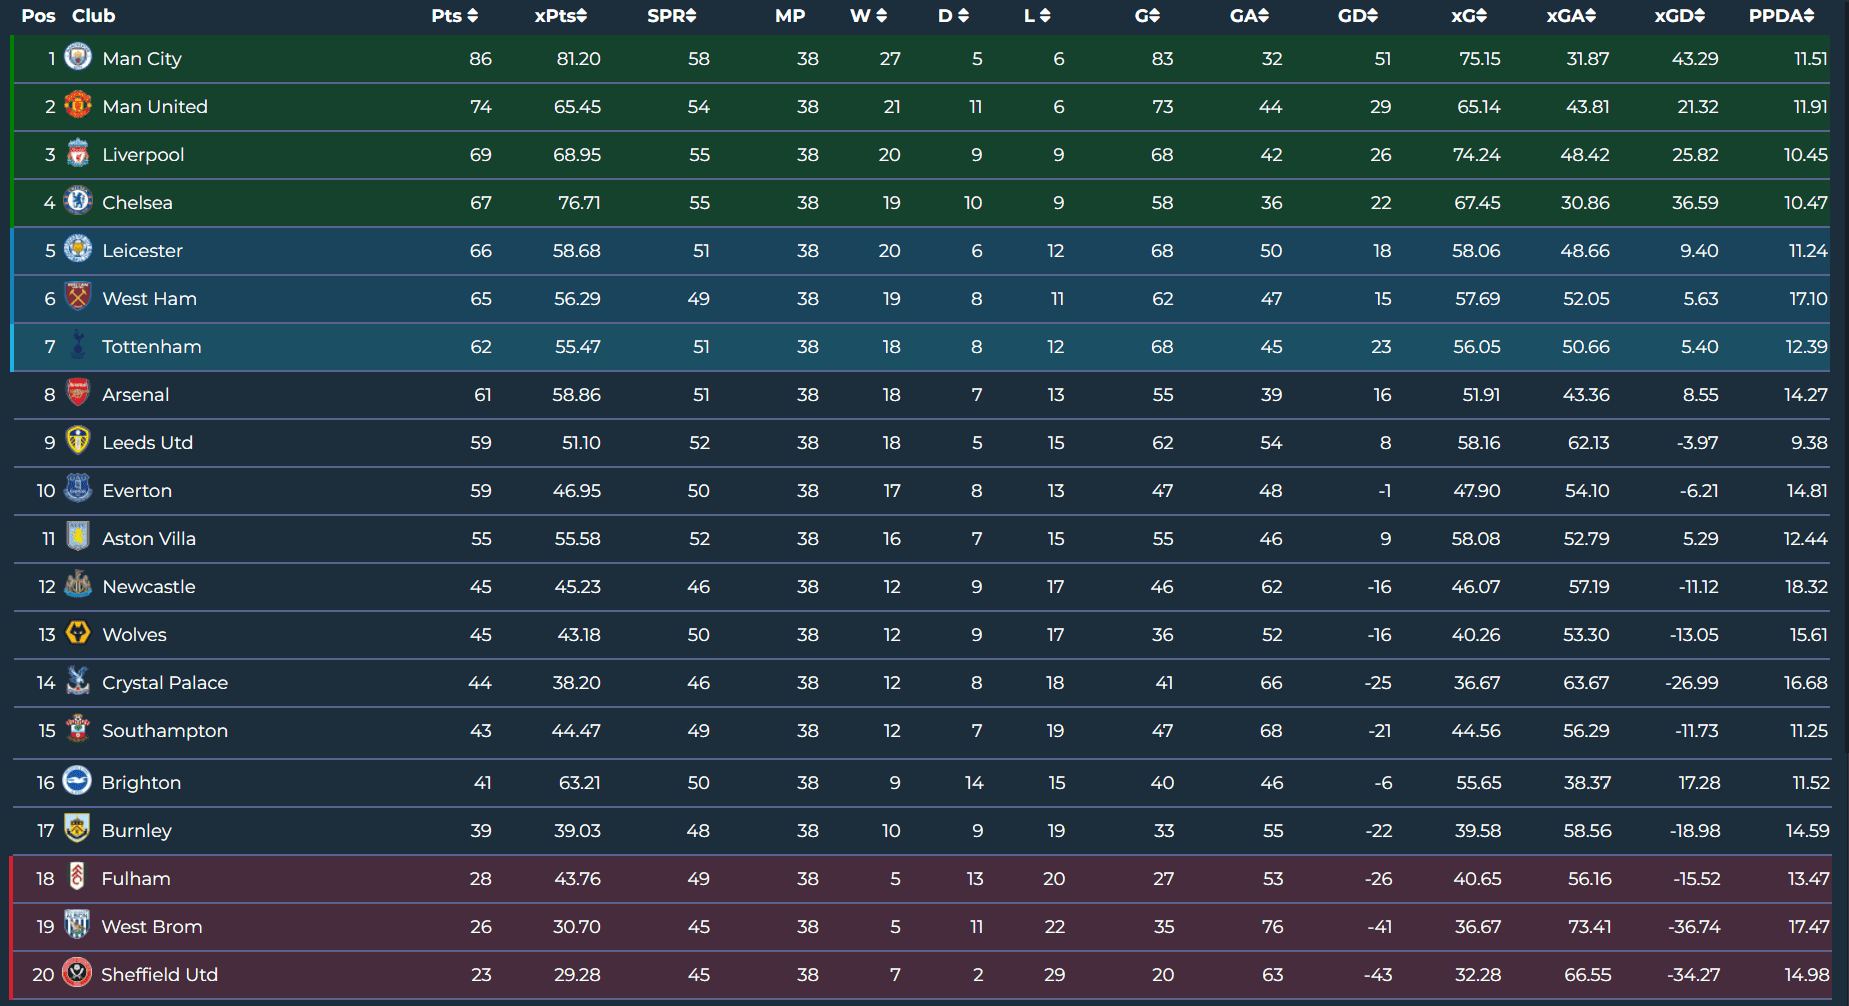Sort table by xGA column
Image resolution: width=1849 pixels, height=1006 pixels.
point(1572,16)
